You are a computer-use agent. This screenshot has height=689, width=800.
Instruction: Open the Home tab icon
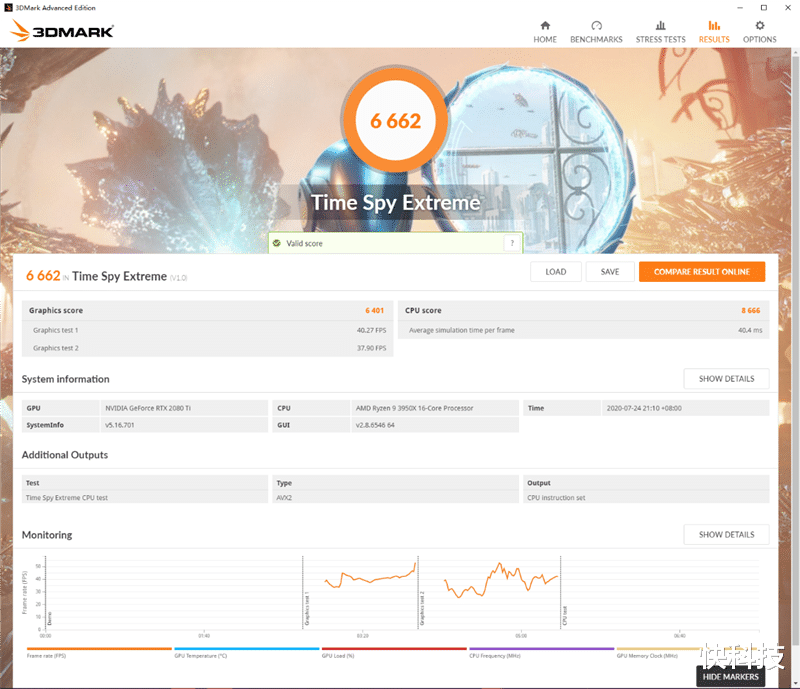pos(545,26)
